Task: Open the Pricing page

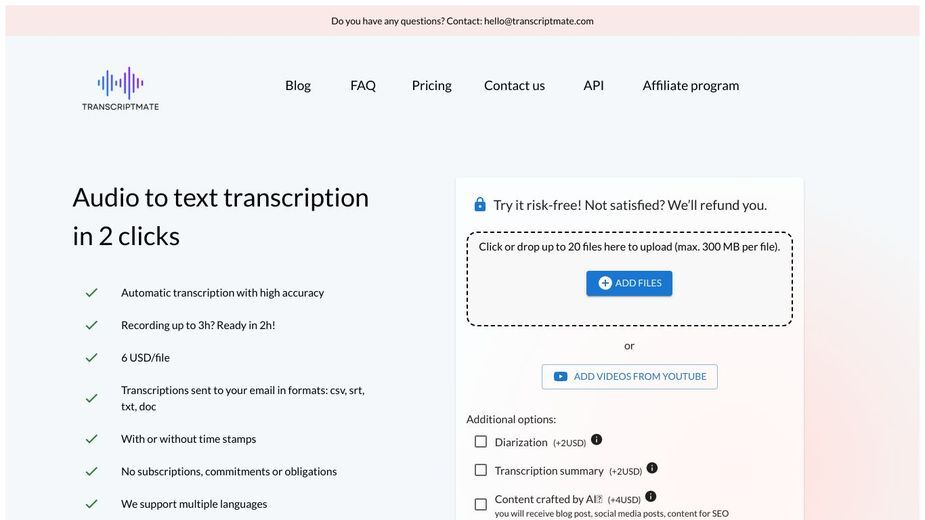Action: tap(432, 86)
